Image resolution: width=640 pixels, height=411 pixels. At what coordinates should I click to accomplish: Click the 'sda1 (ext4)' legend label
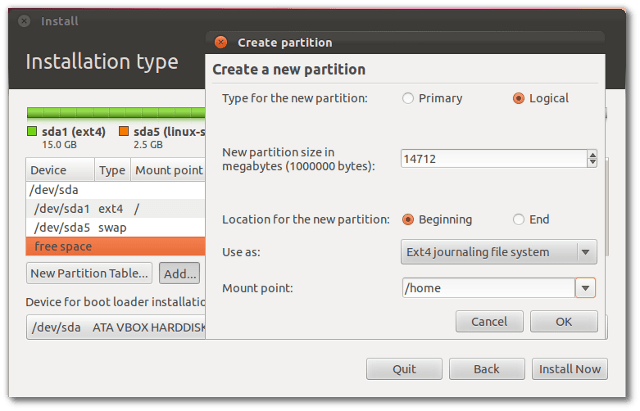(x=73, y=132)
